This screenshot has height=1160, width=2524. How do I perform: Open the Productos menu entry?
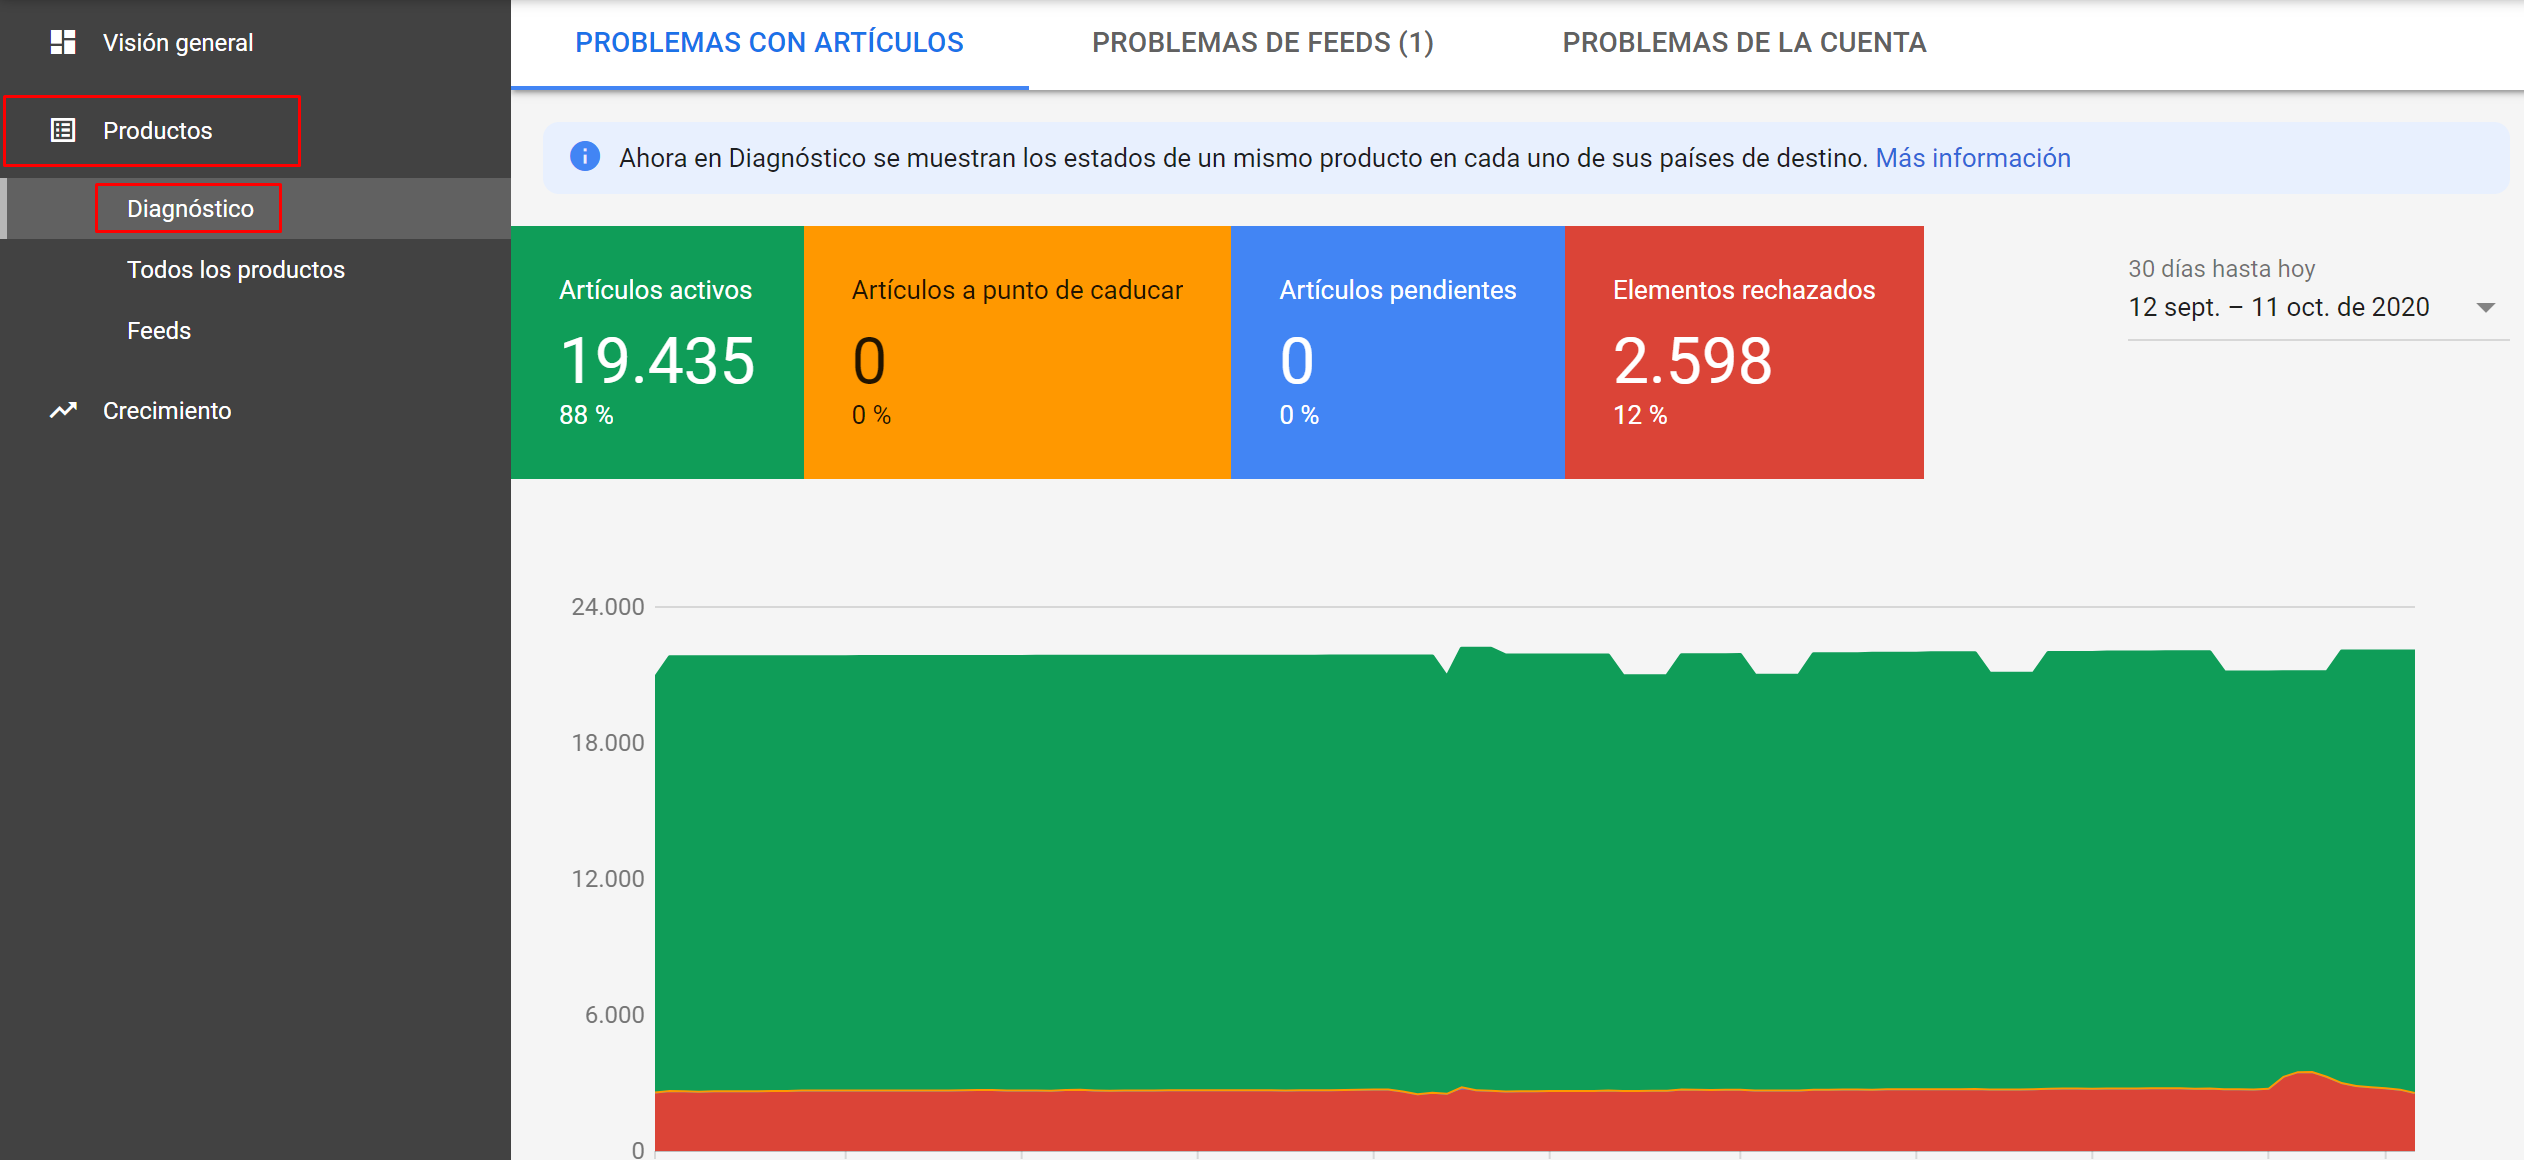point(157,131)
